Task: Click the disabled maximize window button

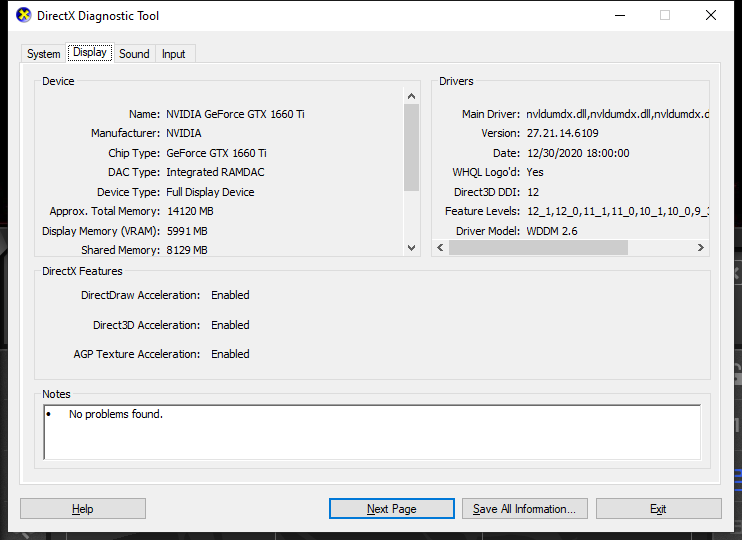Action: coord(665,16)
